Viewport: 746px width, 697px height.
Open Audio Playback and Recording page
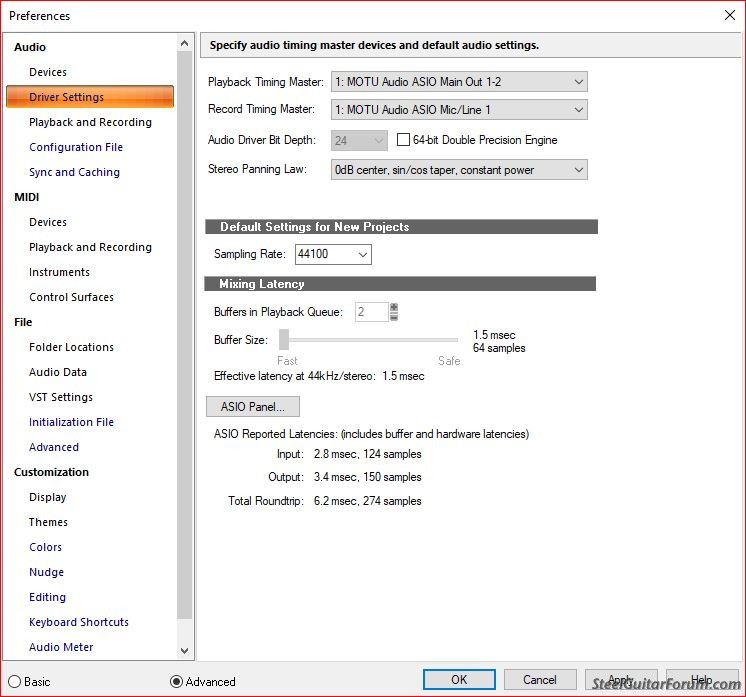tap(90, 122)
